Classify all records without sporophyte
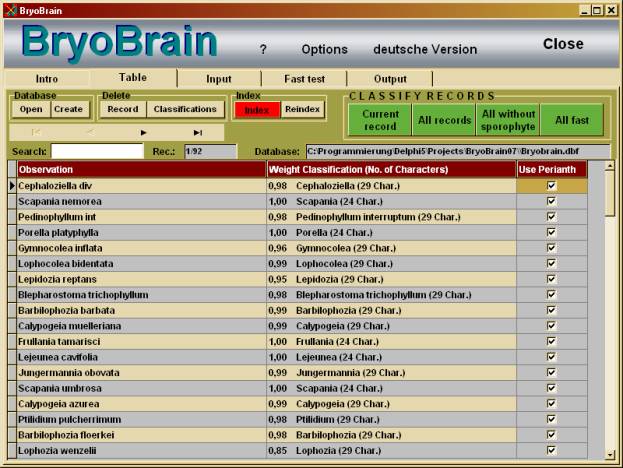This screenshot has width=623, height=468. (508, 120)
